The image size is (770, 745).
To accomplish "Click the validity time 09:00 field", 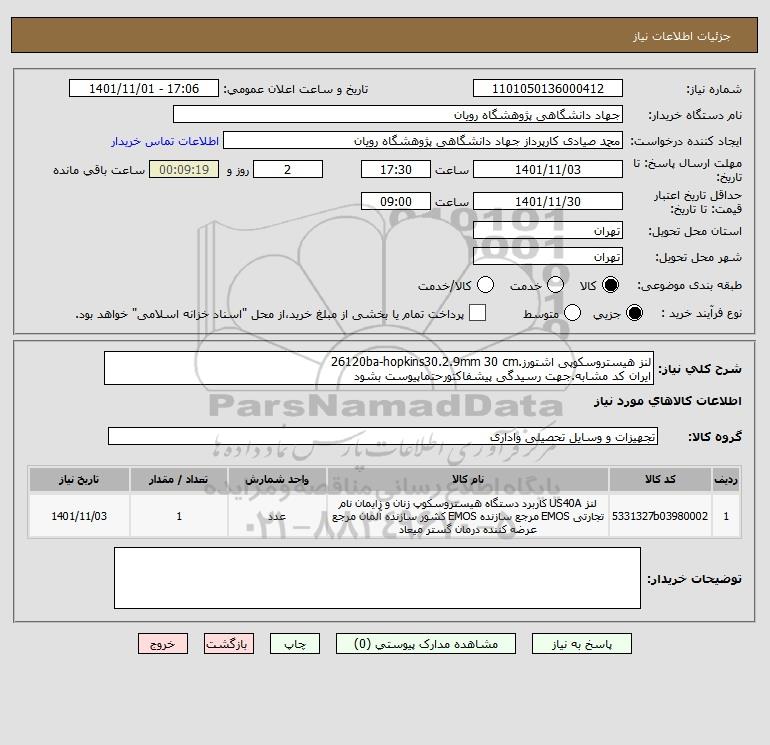I will (396, 201).
